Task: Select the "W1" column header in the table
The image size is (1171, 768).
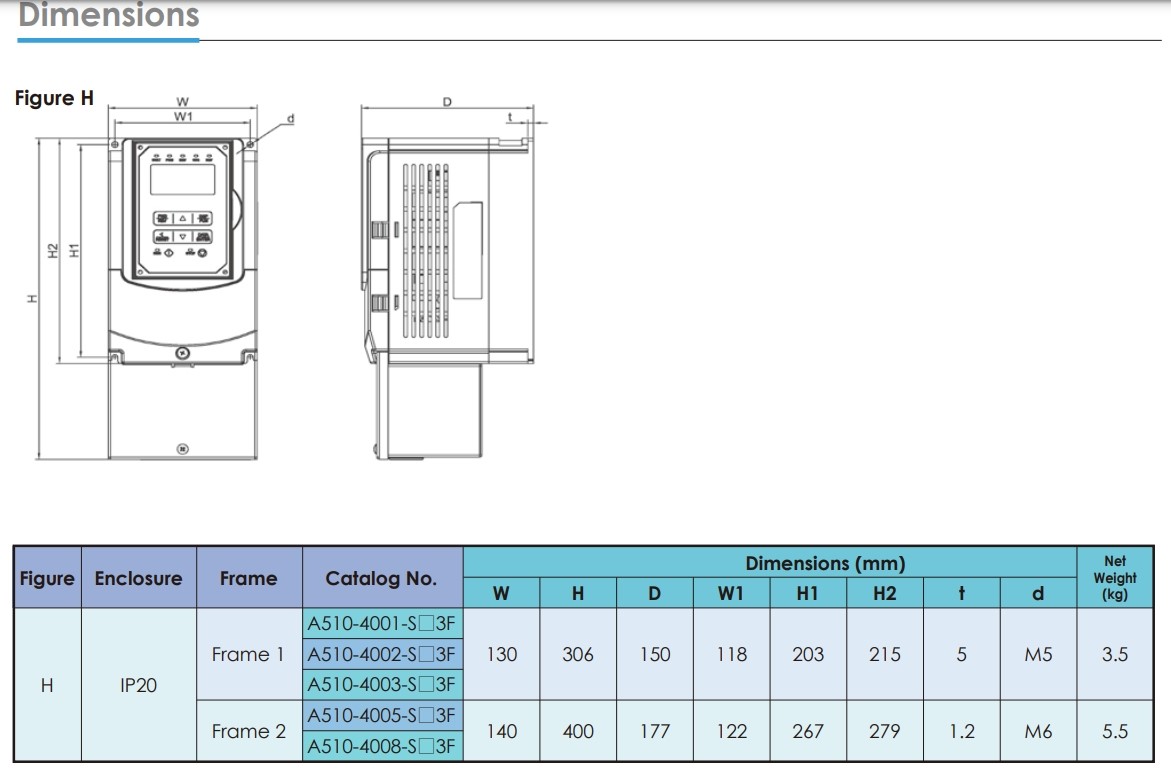Action: coord(731,593)
